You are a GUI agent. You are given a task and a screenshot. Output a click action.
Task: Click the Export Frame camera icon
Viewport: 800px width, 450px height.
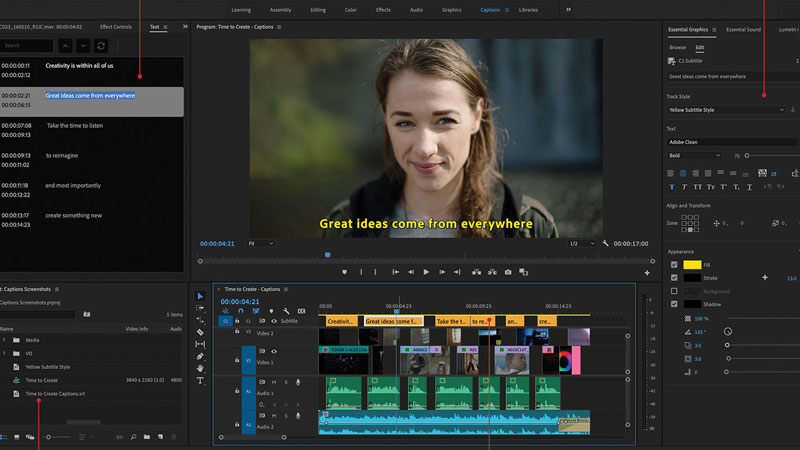click(x=508, y=272)
